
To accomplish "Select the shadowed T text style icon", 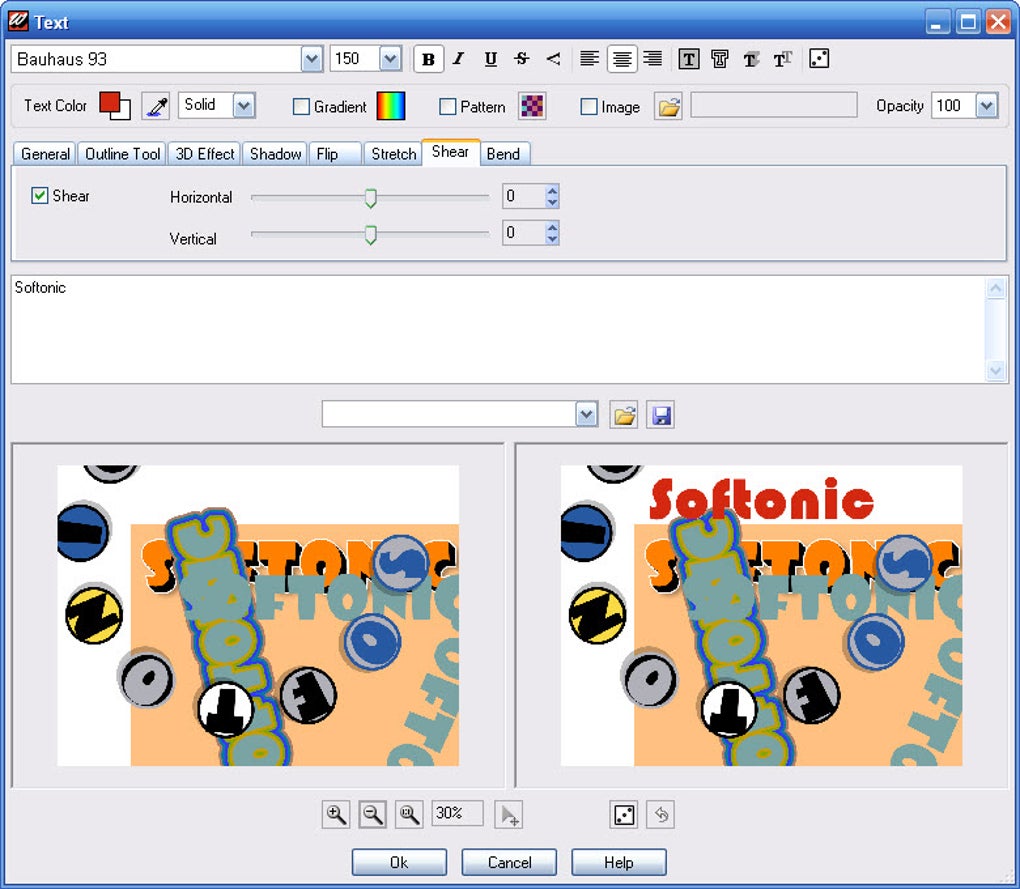I will tap(751, 59).
